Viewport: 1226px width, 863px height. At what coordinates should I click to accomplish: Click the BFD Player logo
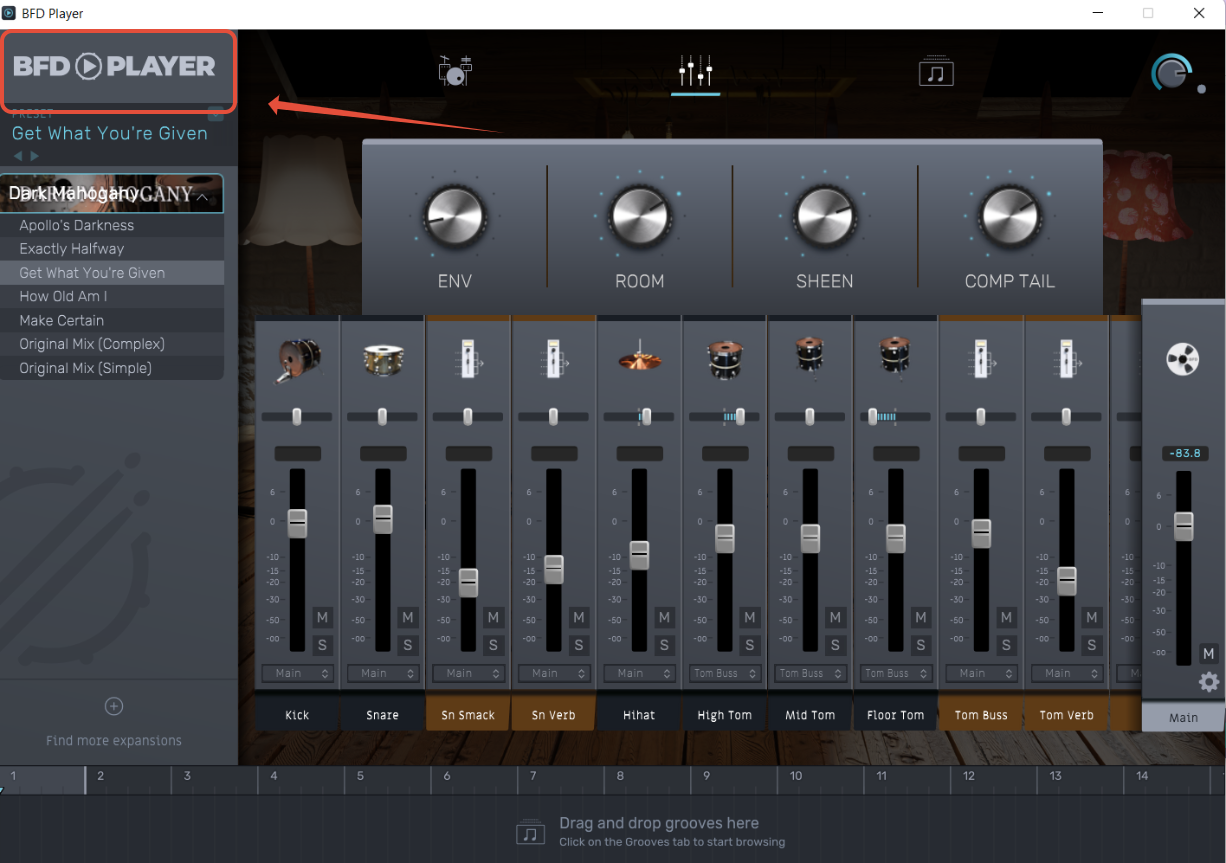point(114,67)
